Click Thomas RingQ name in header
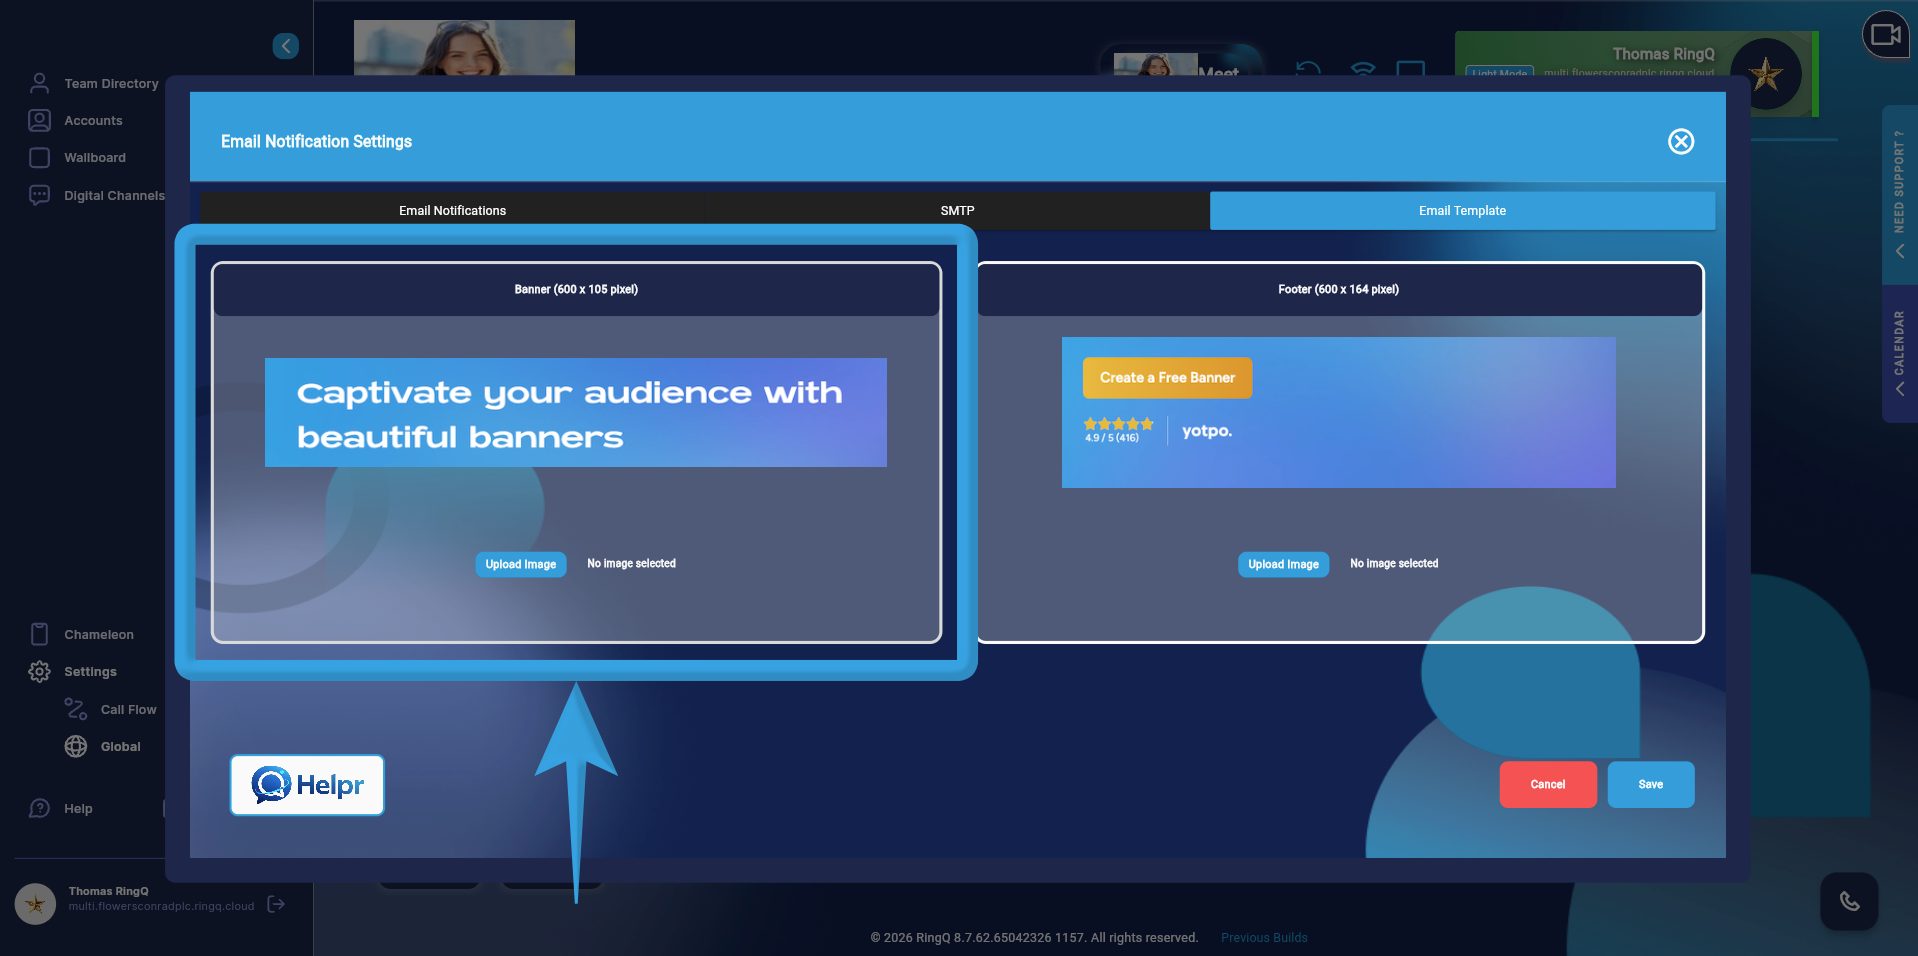Viewport: 1918px width, 956px height. point(1663,54)
